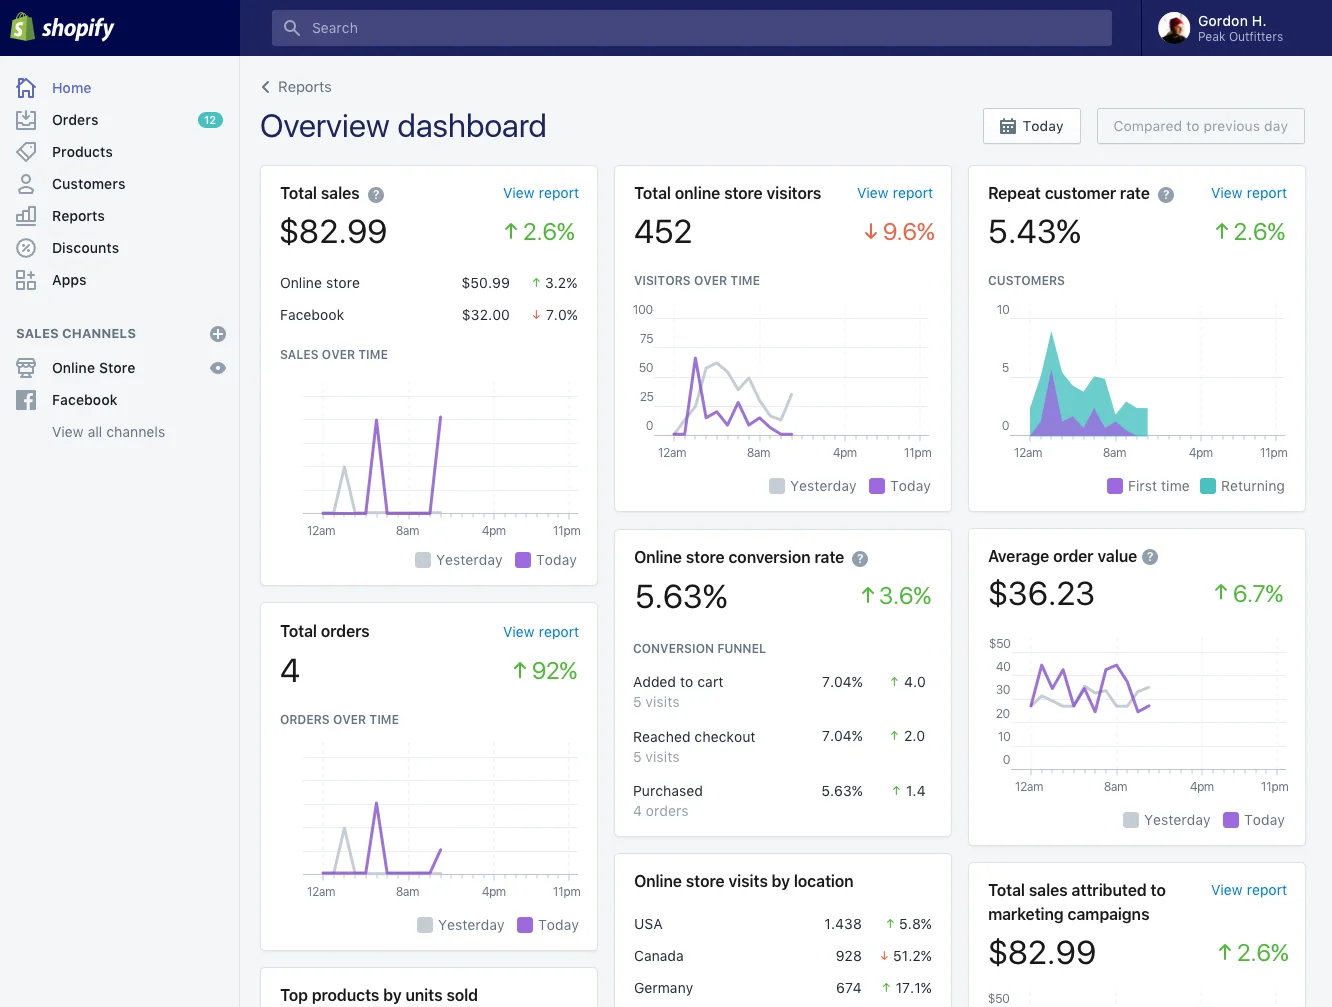This screenshot has height=1007, width=1332.
Task: Select the Products tag icon
Action: point(26,152)
